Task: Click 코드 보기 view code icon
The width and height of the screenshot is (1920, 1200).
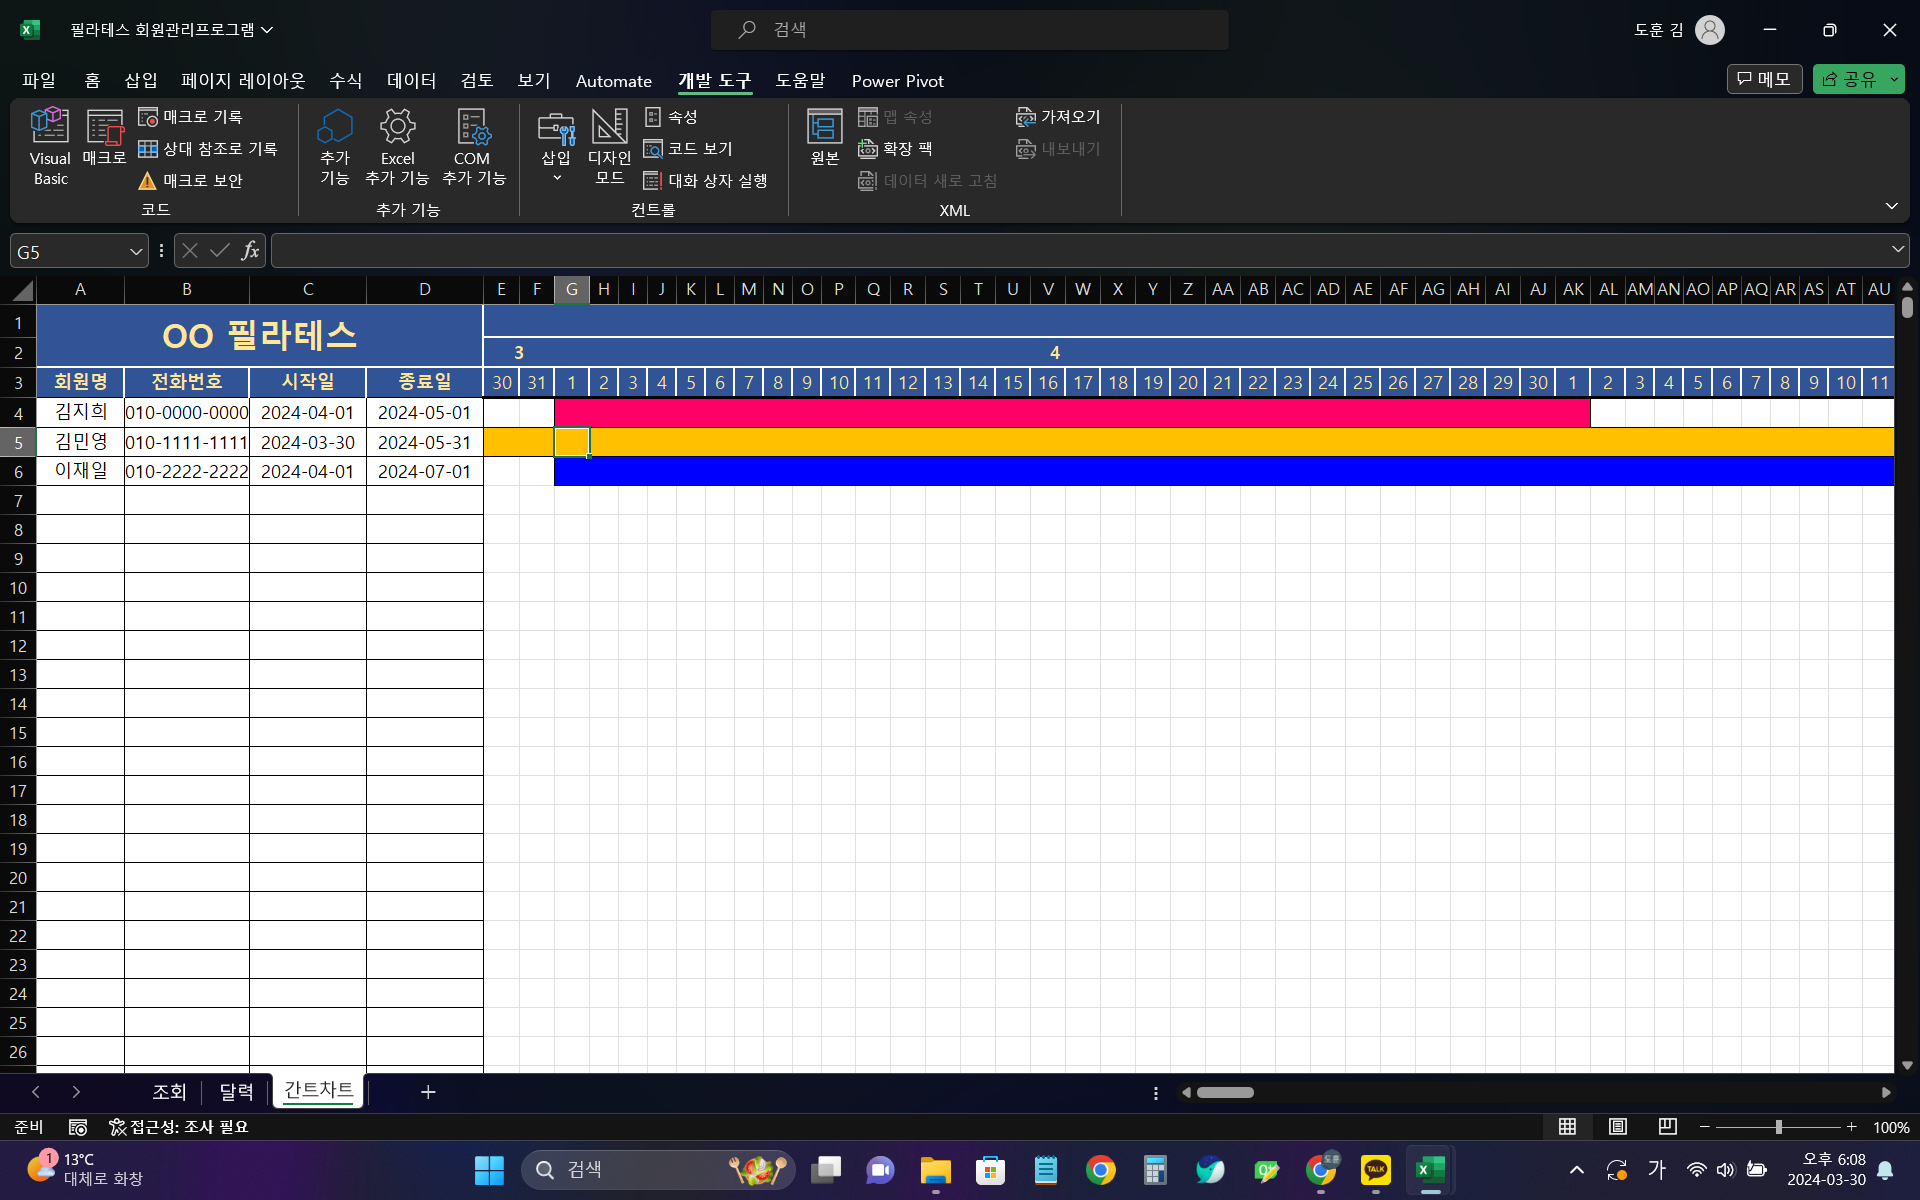Action: 689,149
